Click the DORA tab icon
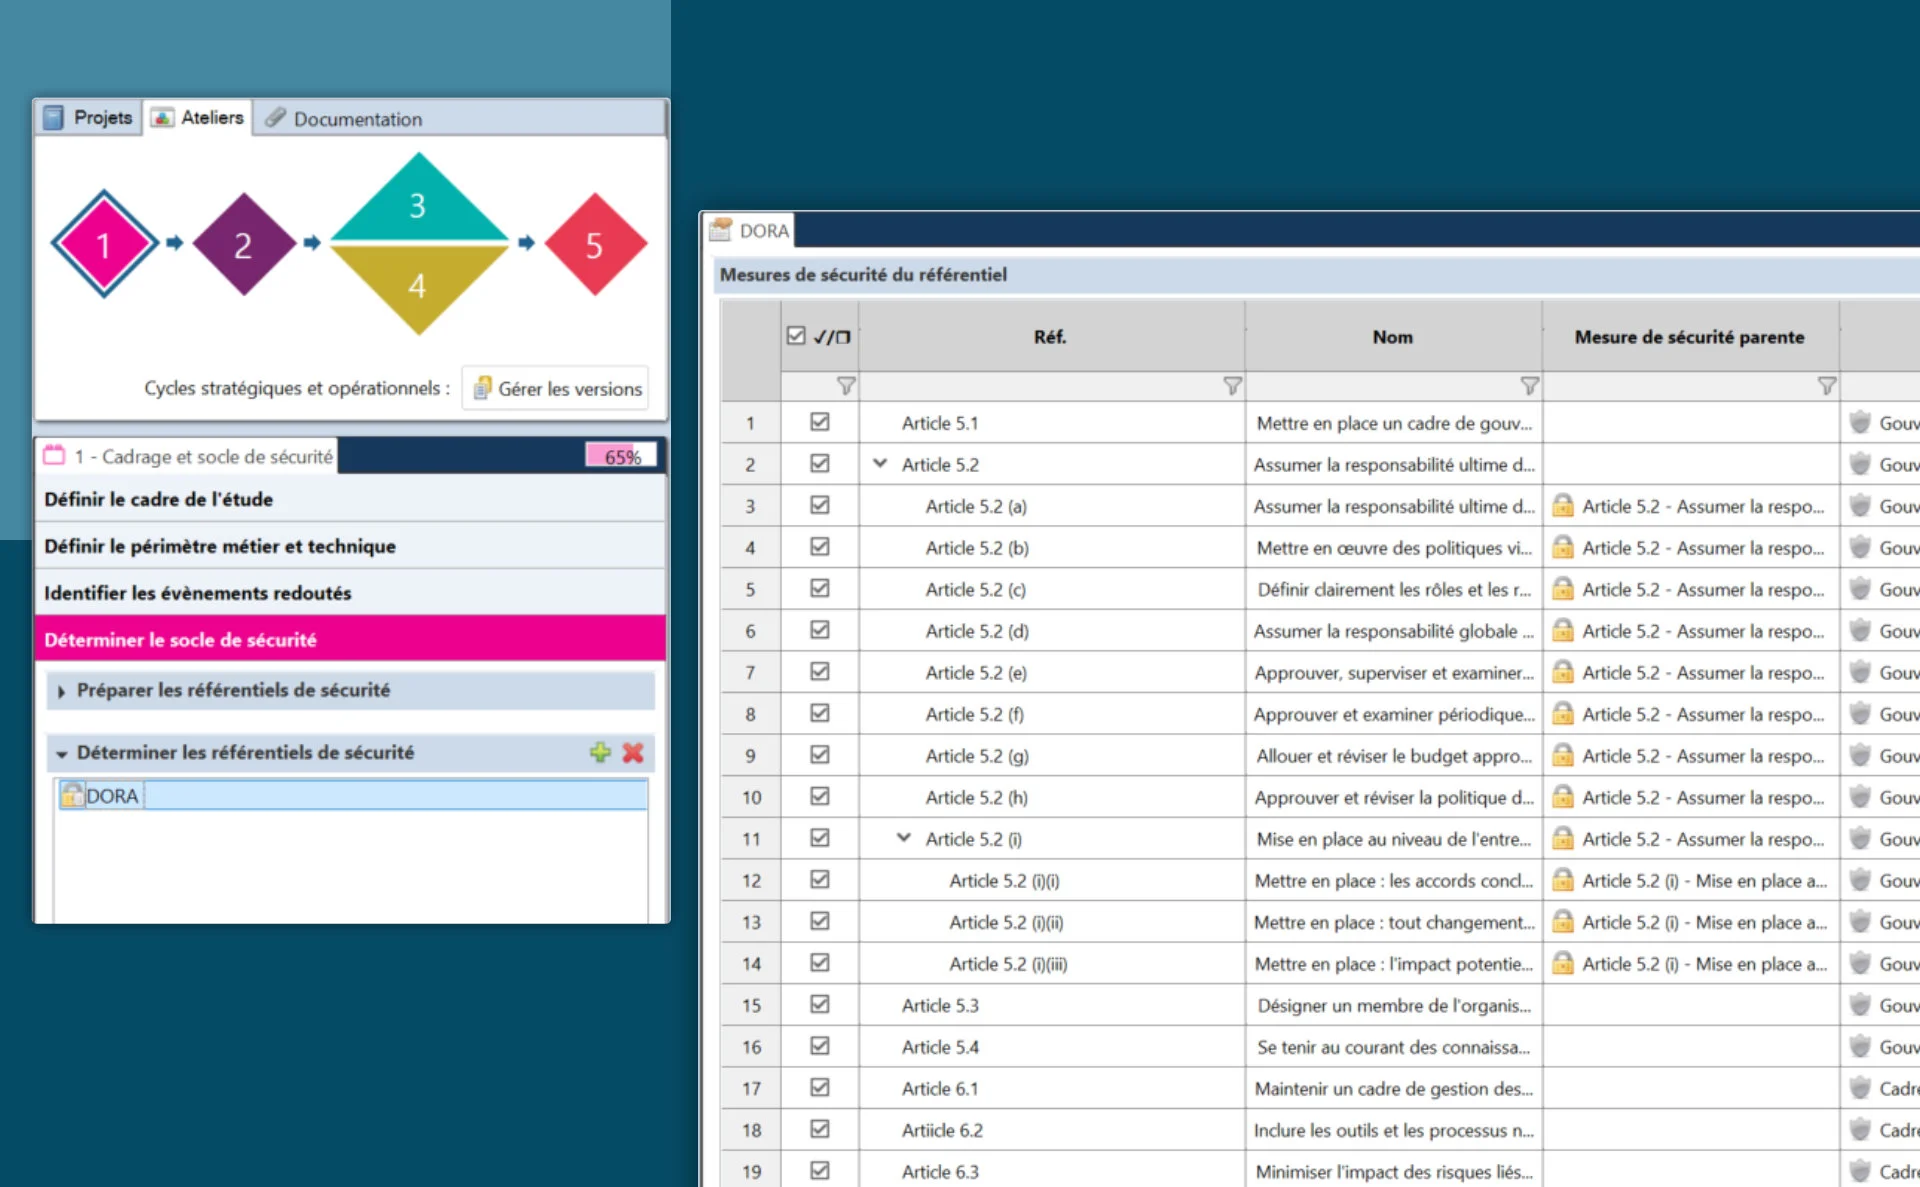Viewport: 1920px width, 1187px height. (720, 230)
